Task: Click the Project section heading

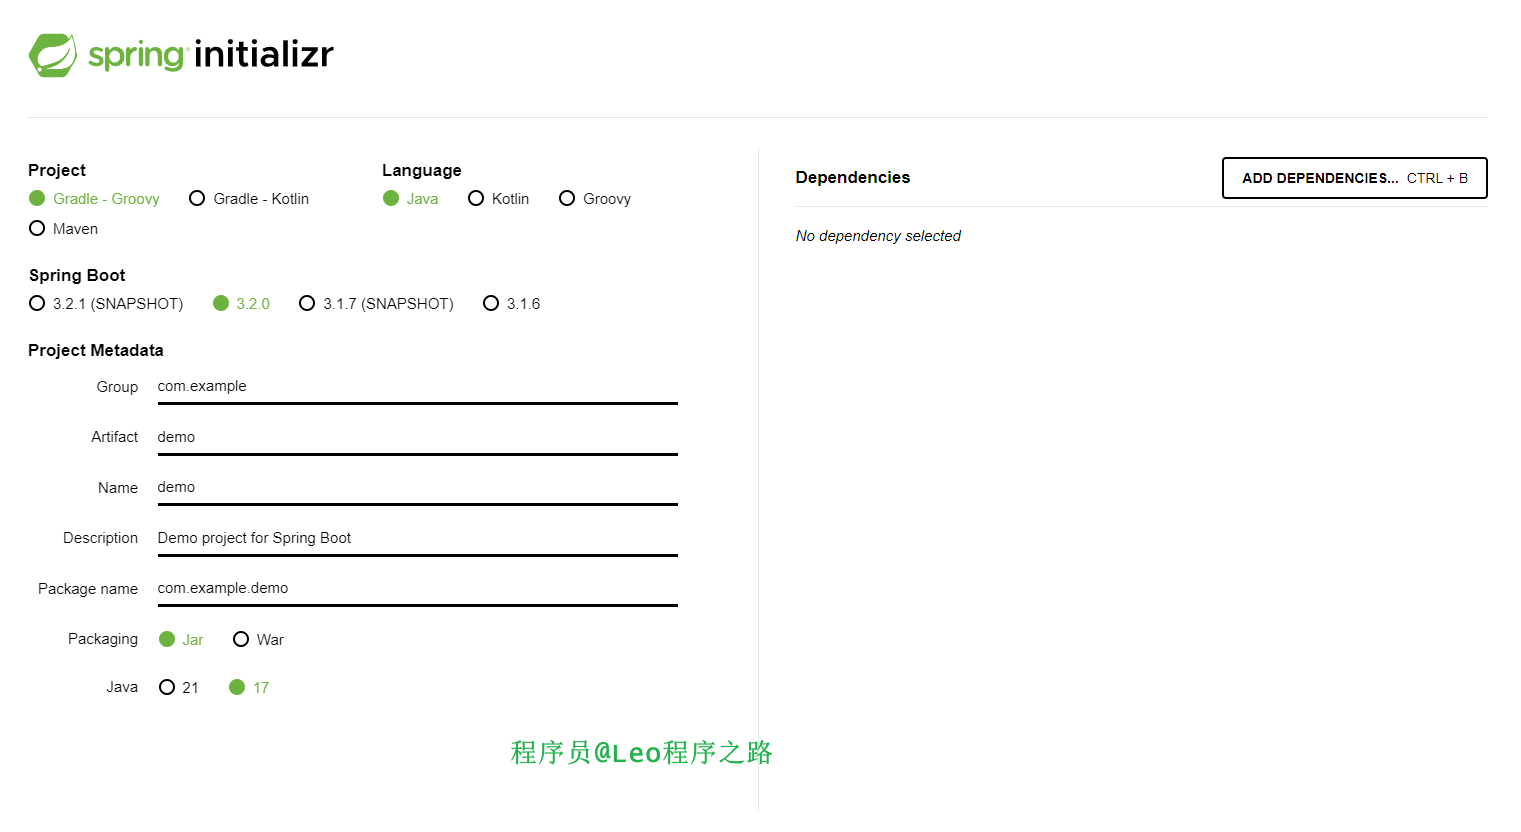Action: coord(57,171)
